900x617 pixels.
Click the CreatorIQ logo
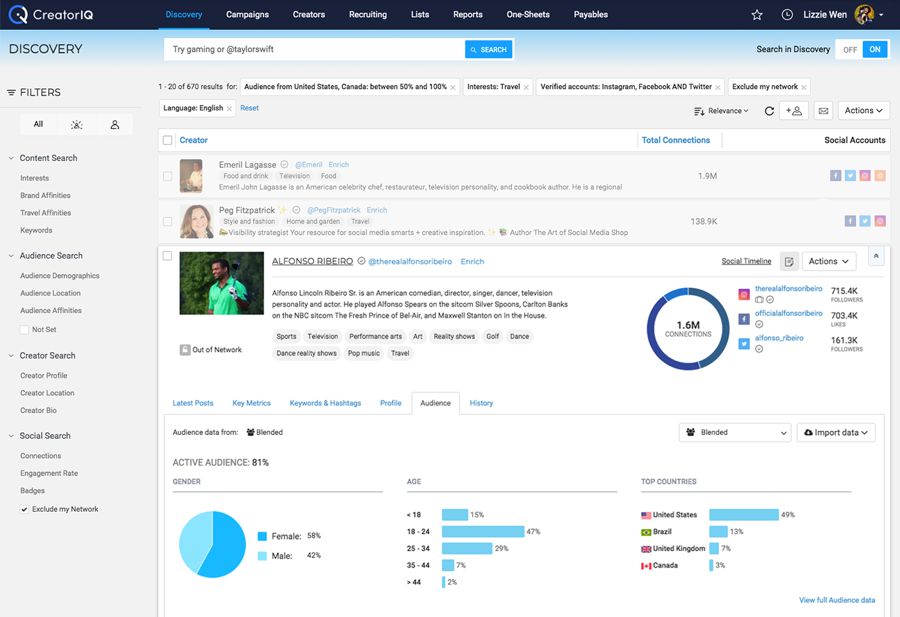(x=51, y=14)
